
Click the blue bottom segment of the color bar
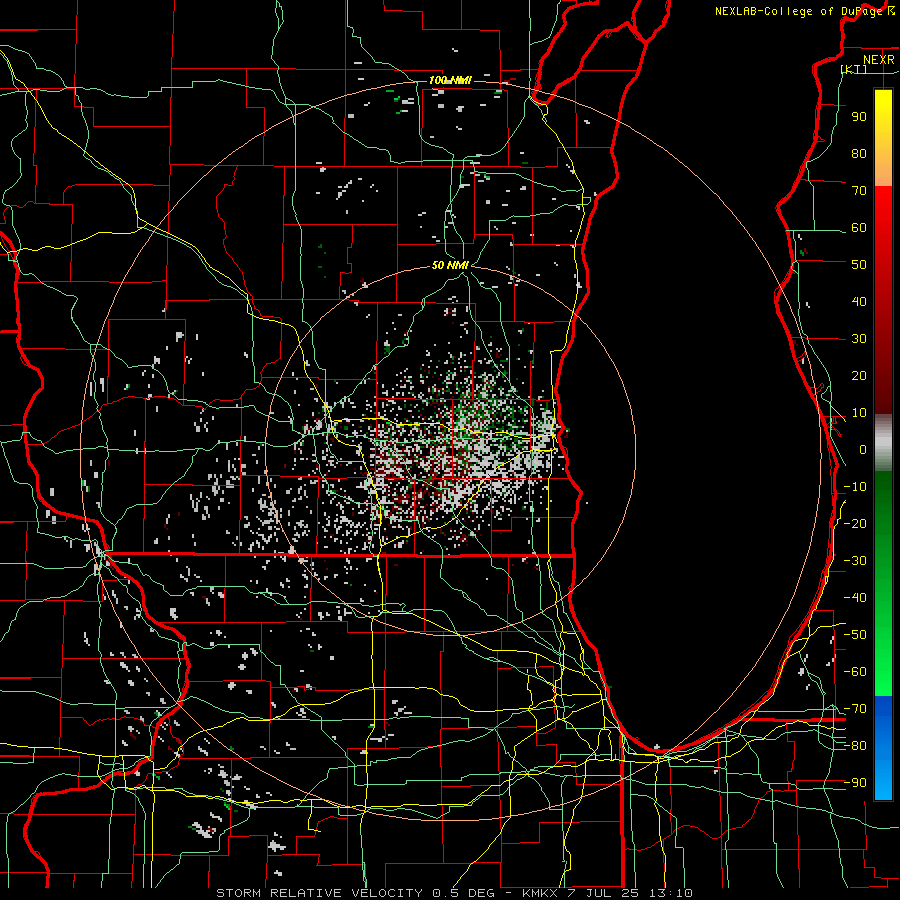coord(883,748)
